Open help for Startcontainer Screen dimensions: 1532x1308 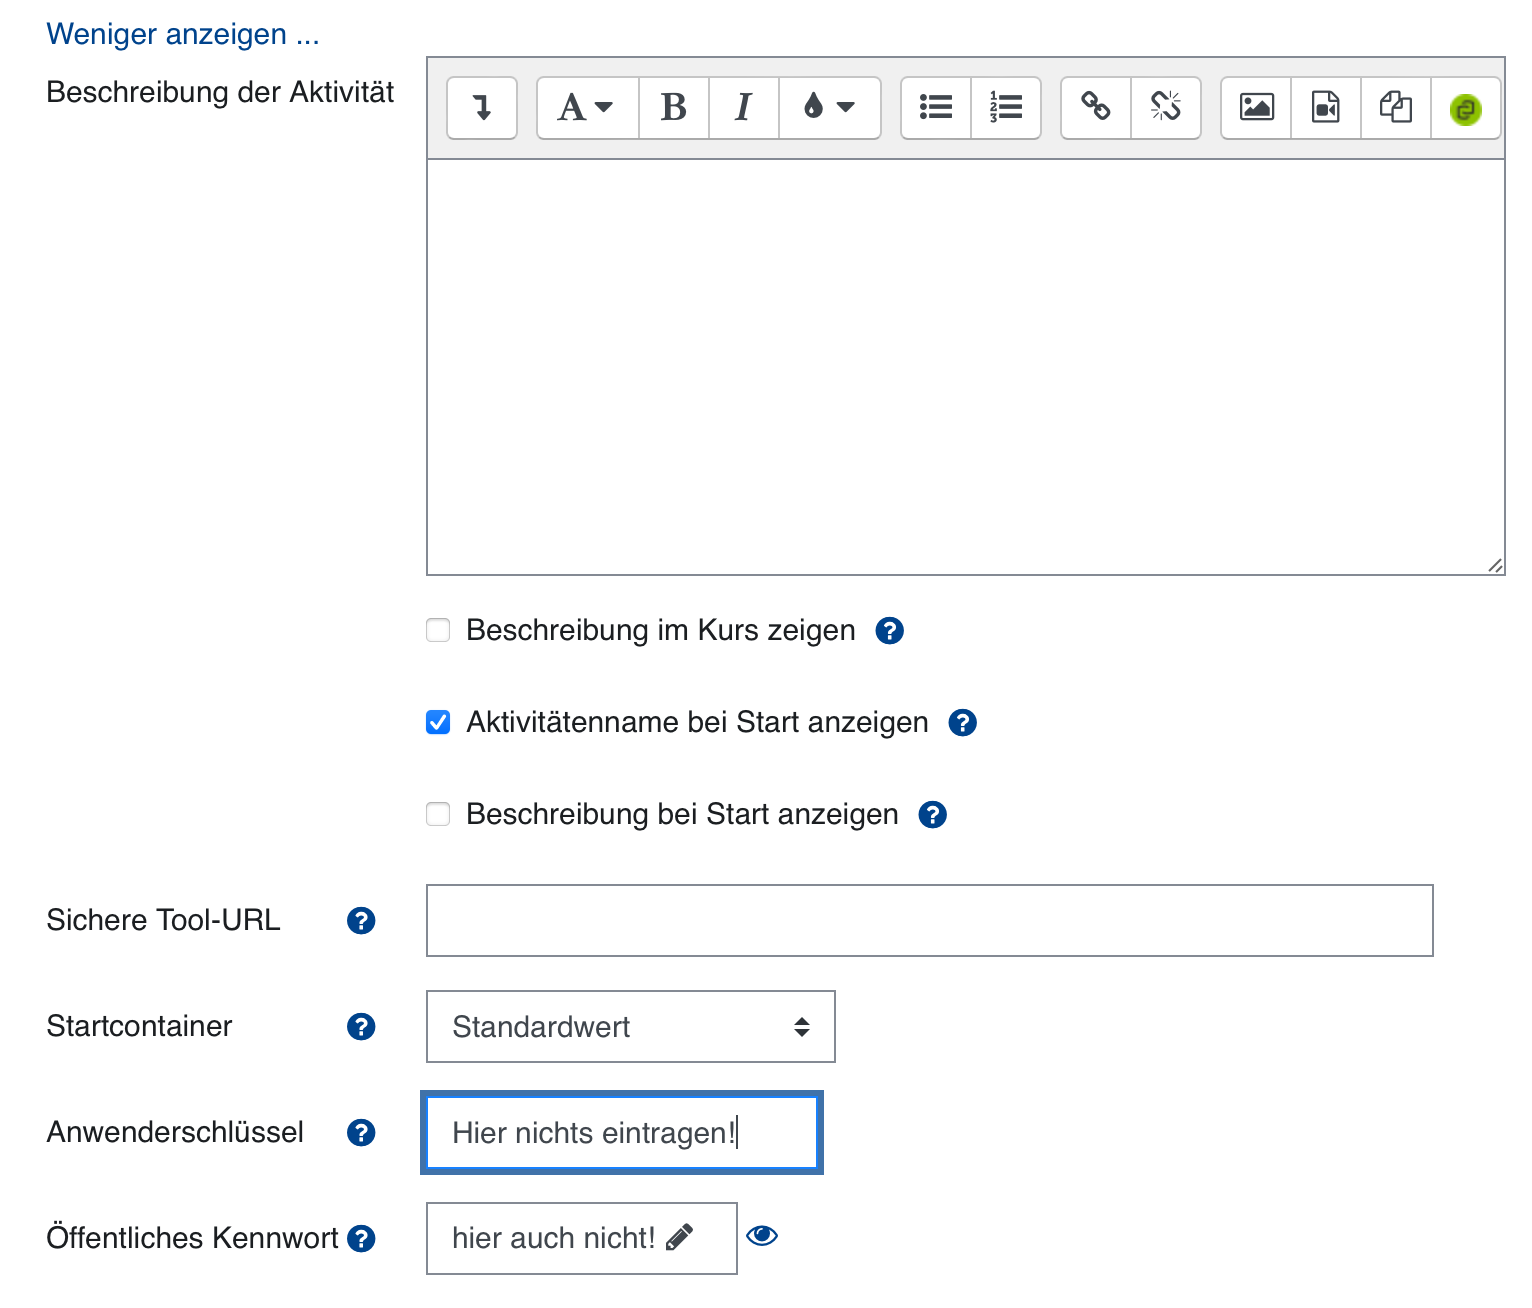361,1027
